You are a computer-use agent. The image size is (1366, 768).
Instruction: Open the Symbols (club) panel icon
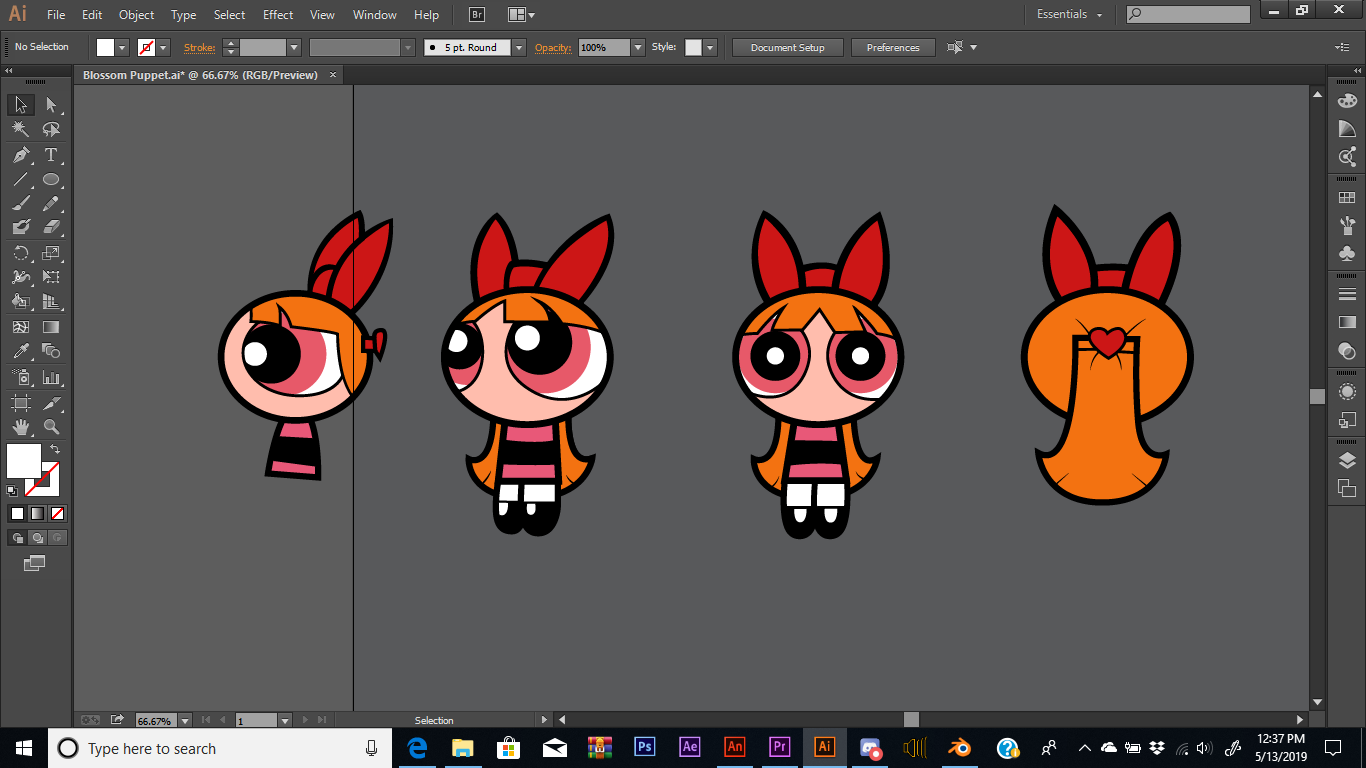(x=1347, y=253)
